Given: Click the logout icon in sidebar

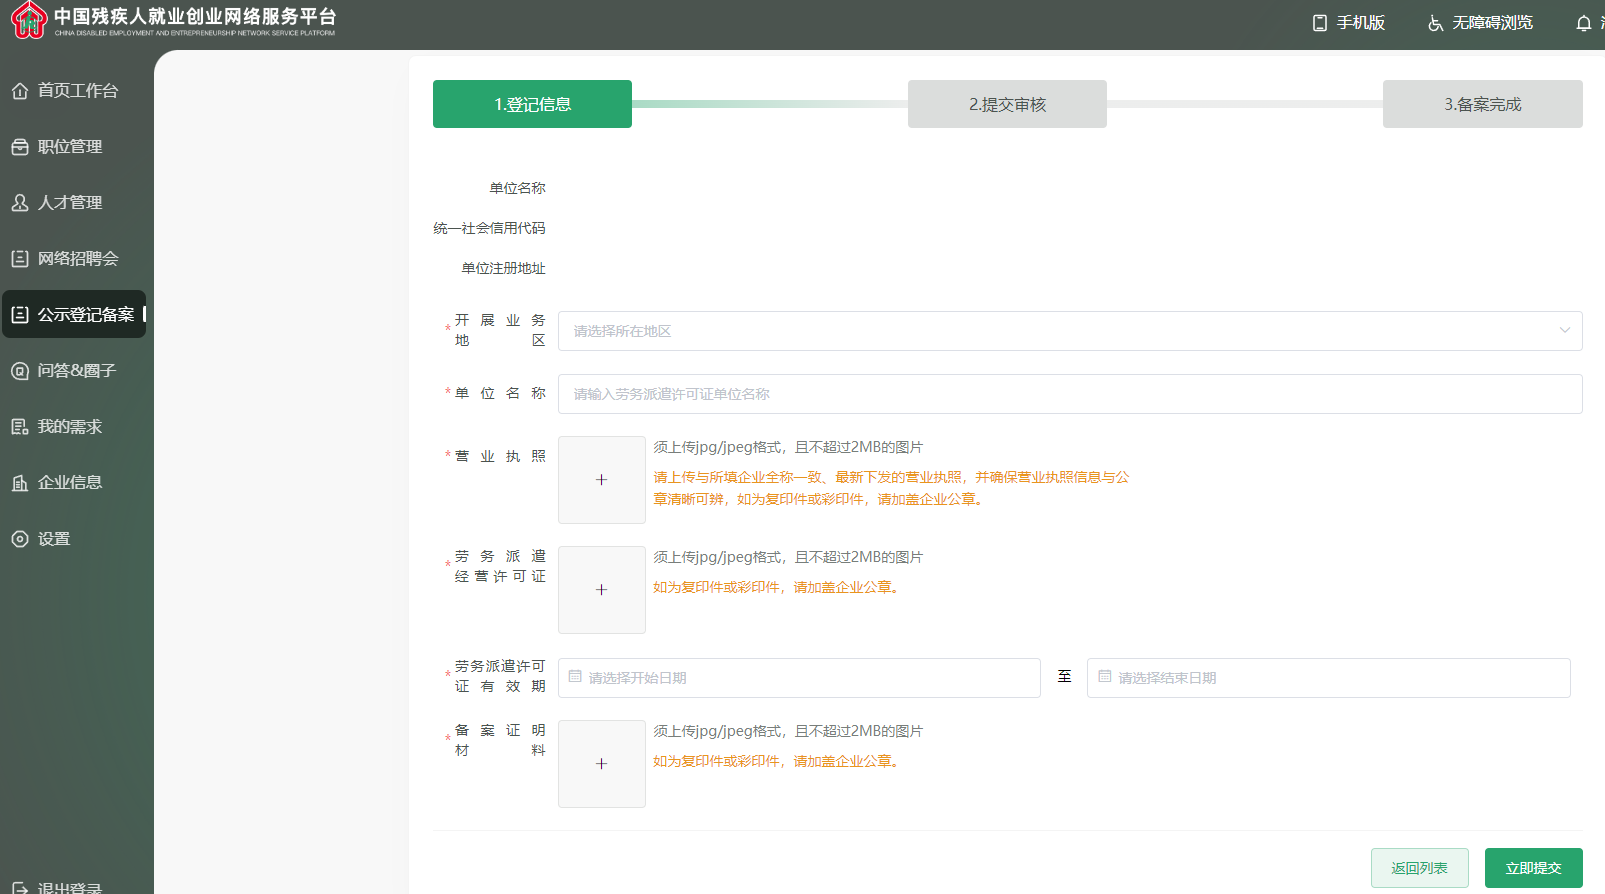Looking at the screenshot, I should pos(20,887).
